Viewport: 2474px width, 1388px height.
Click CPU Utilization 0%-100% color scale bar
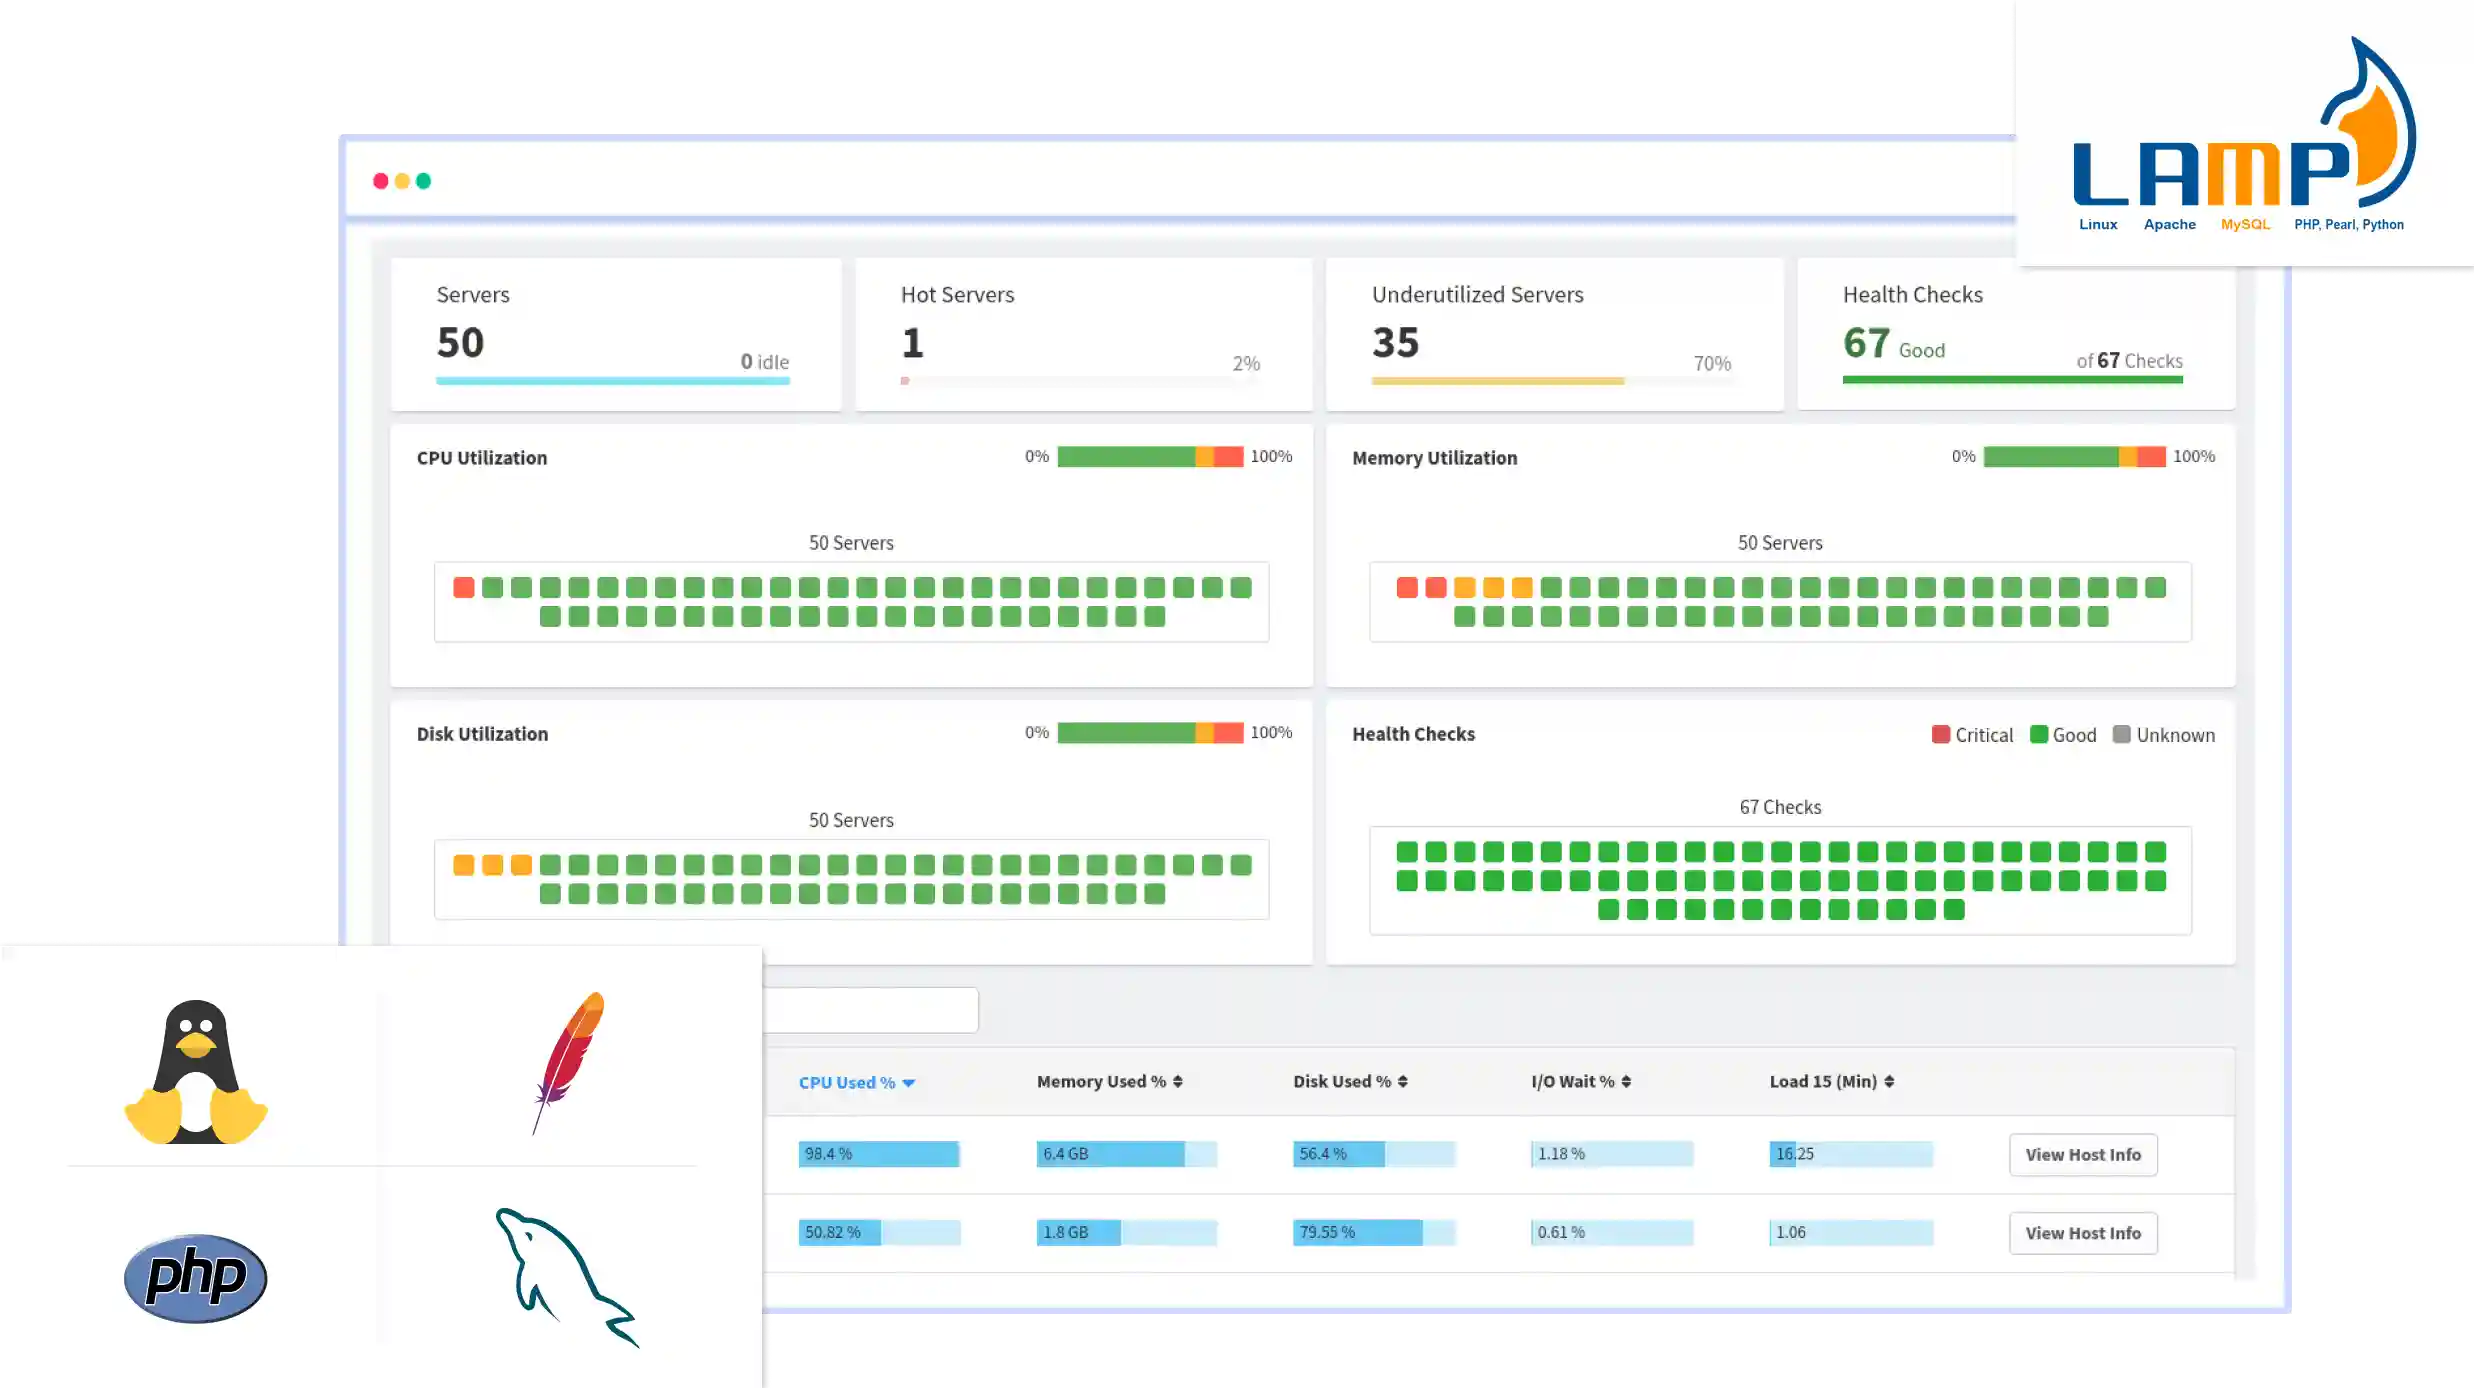tap(1150, 456)
